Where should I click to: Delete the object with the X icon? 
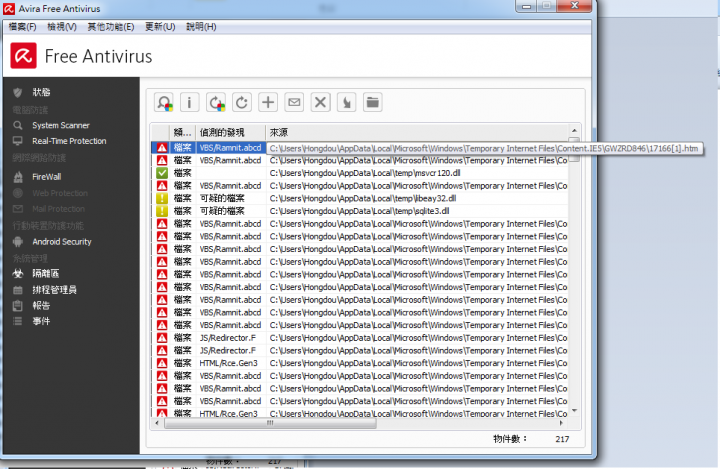point(321,102)
